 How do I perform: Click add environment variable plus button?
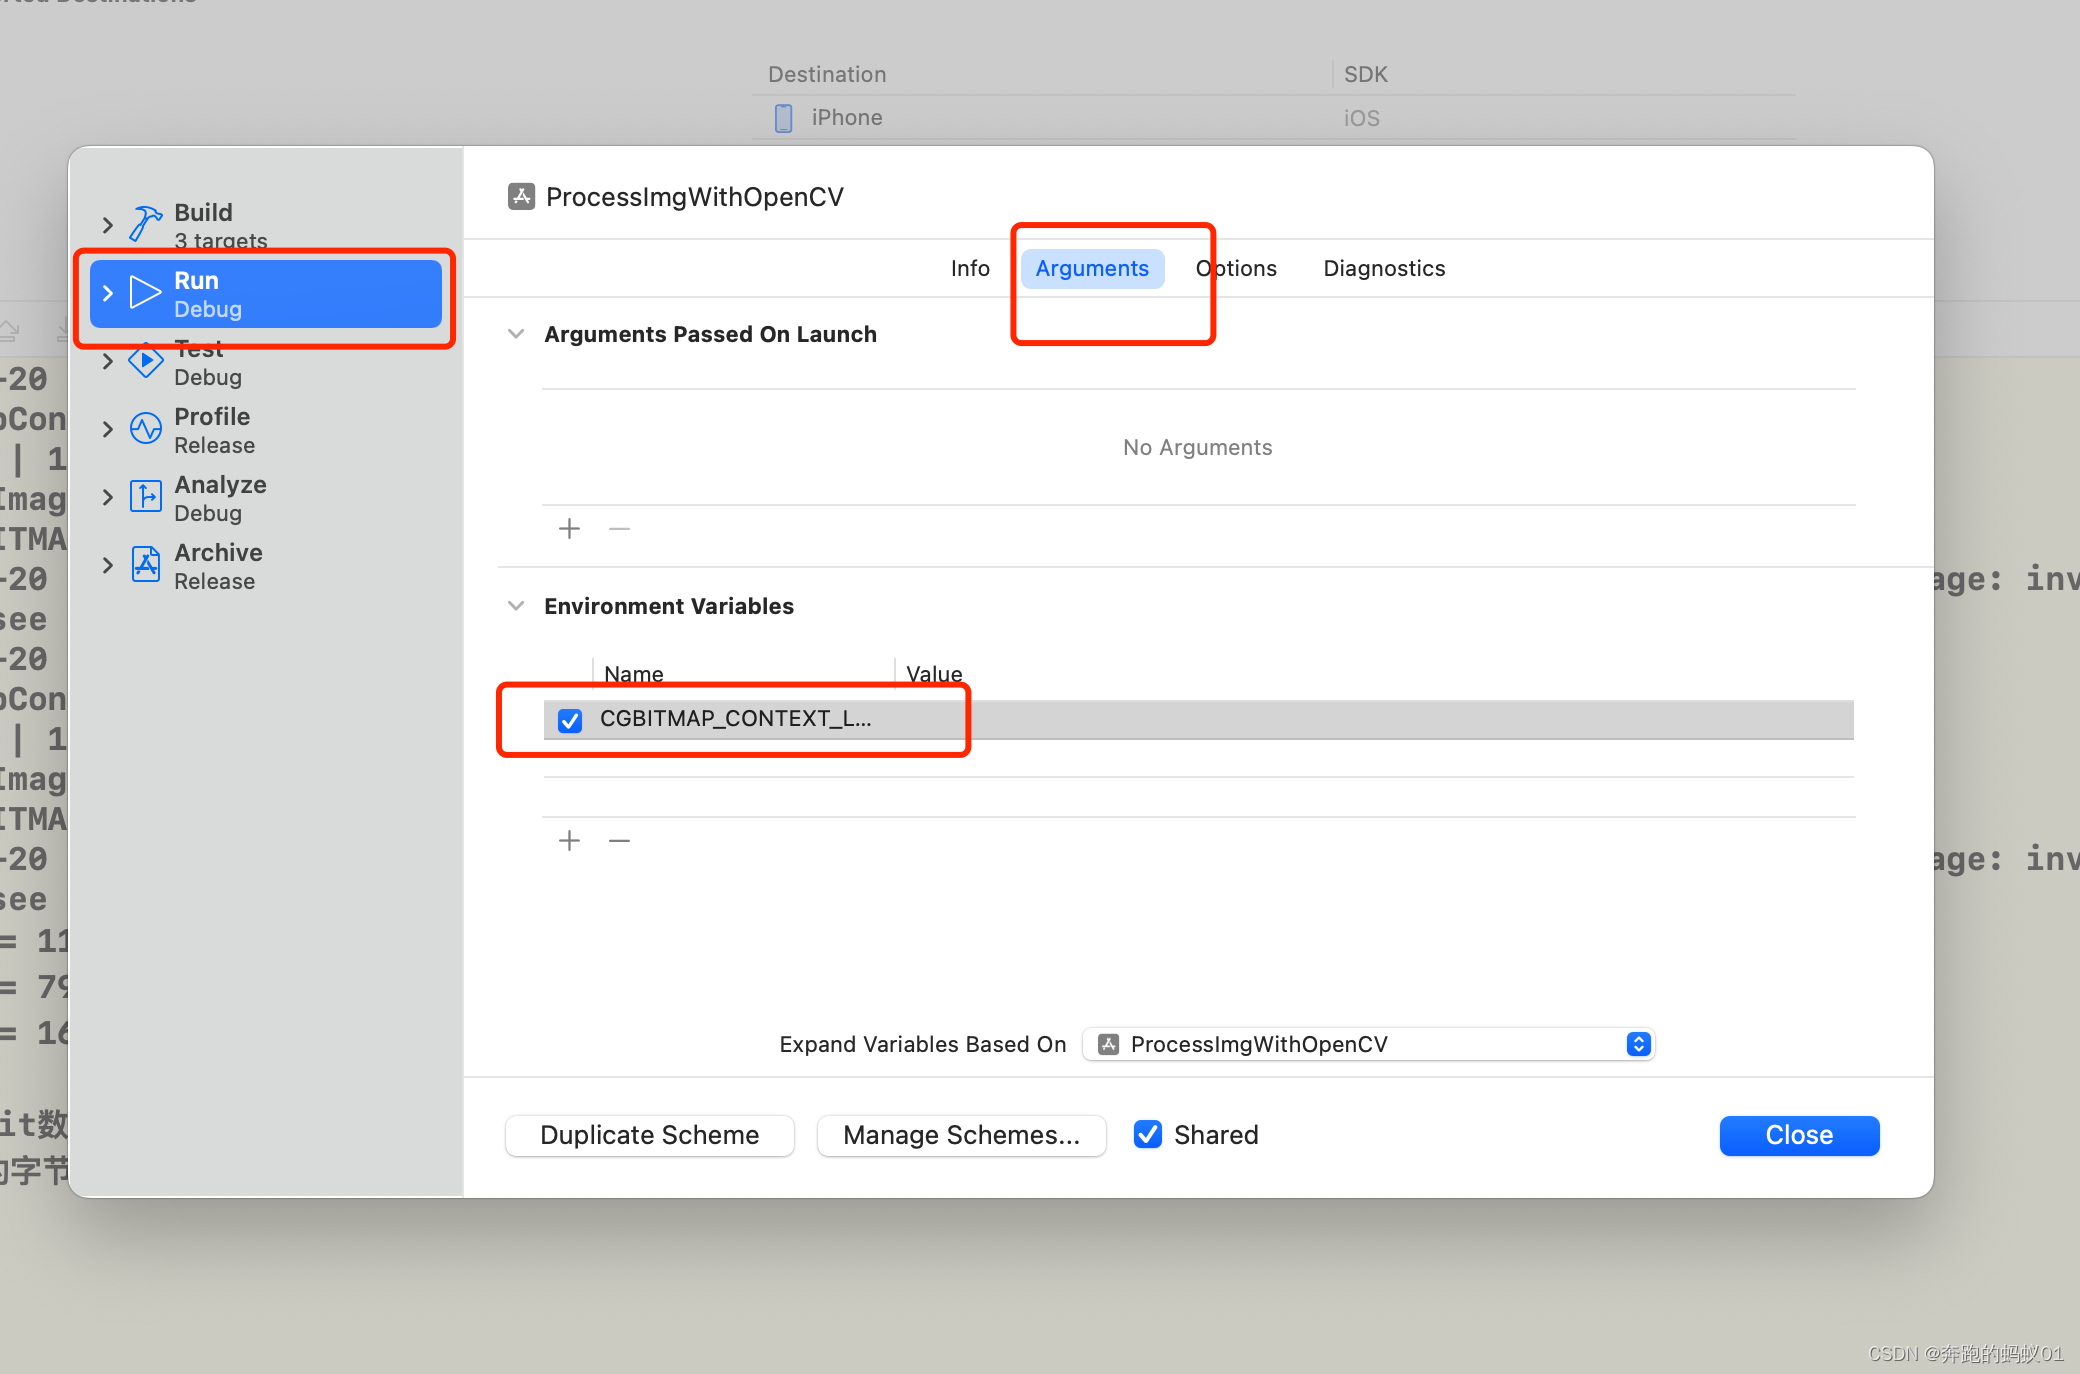point(569,840)
